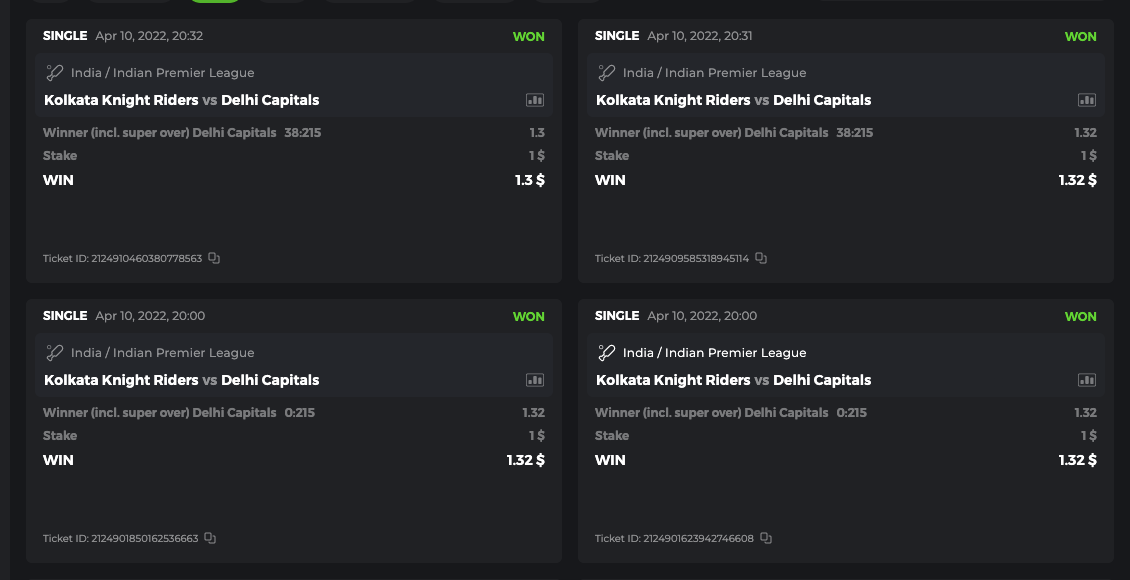Viewport: 1130px width, 580px height.
Task: Open match statistics for the 20:31 ticket
Action: click(1087, 100)
